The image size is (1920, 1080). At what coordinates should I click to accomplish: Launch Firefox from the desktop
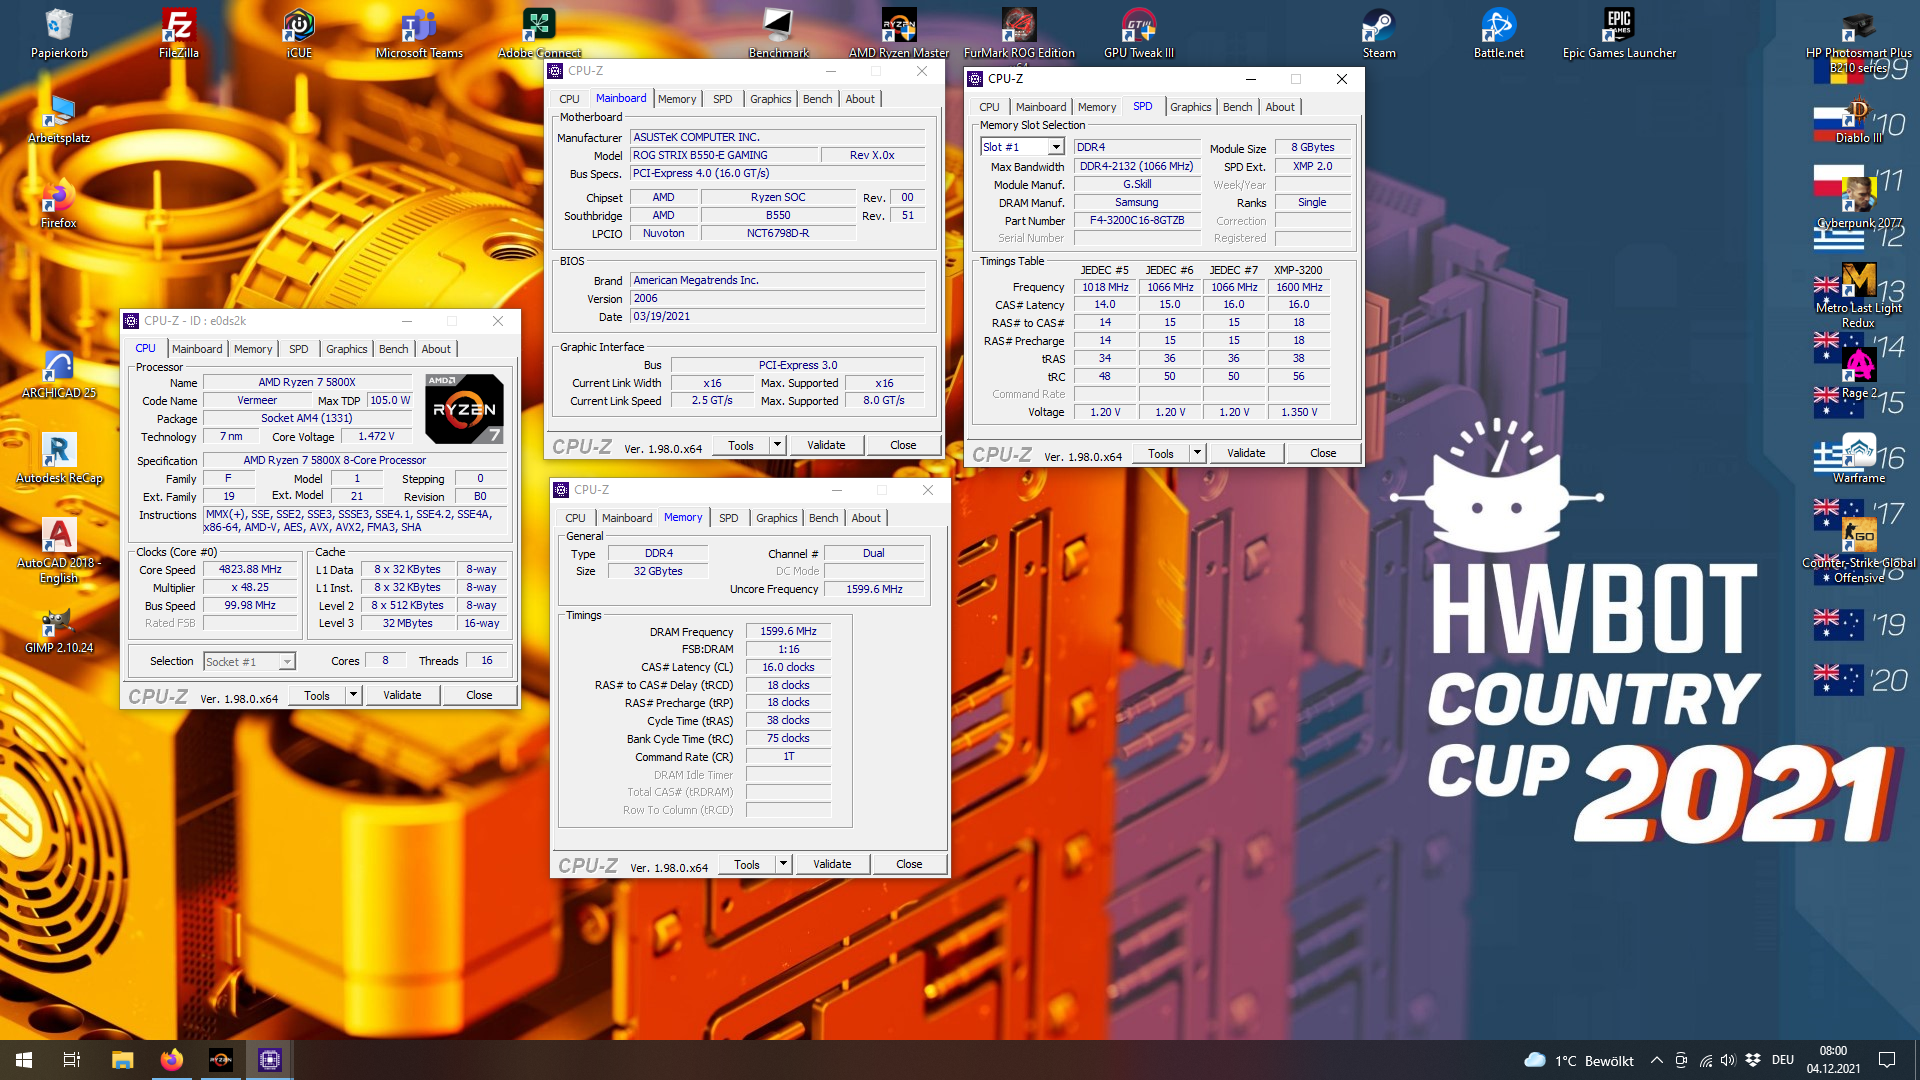click(x=59, y=204)
